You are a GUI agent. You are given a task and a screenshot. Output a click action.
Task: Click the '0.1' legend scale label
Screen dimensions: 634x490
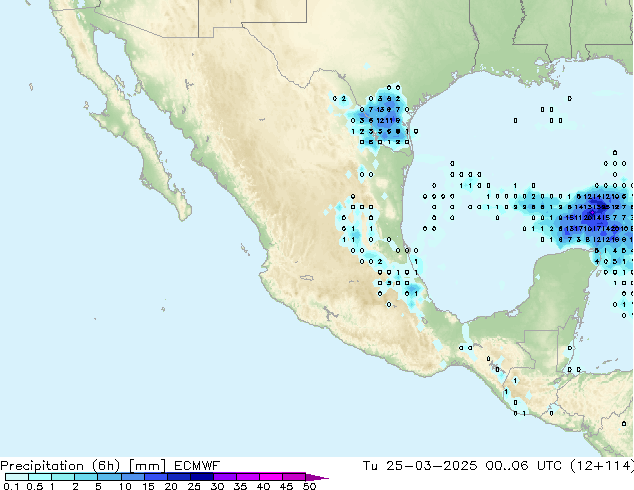[11, 486]
